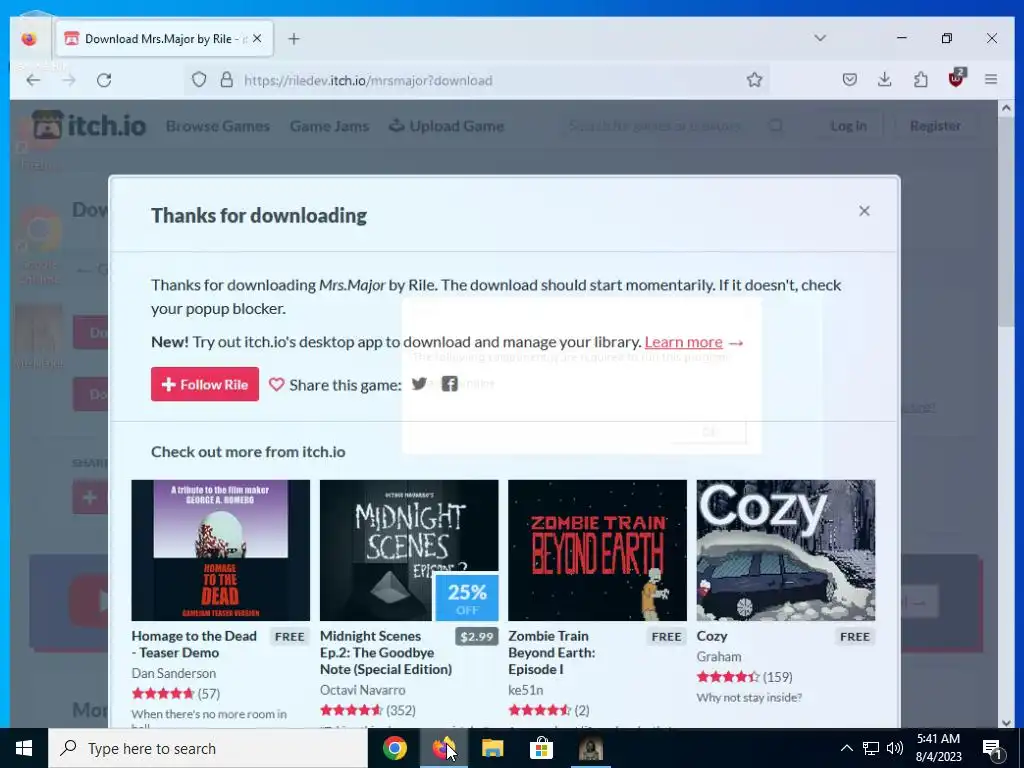
Task: Click the taskbar search box
Action: [x=208, y=748]
